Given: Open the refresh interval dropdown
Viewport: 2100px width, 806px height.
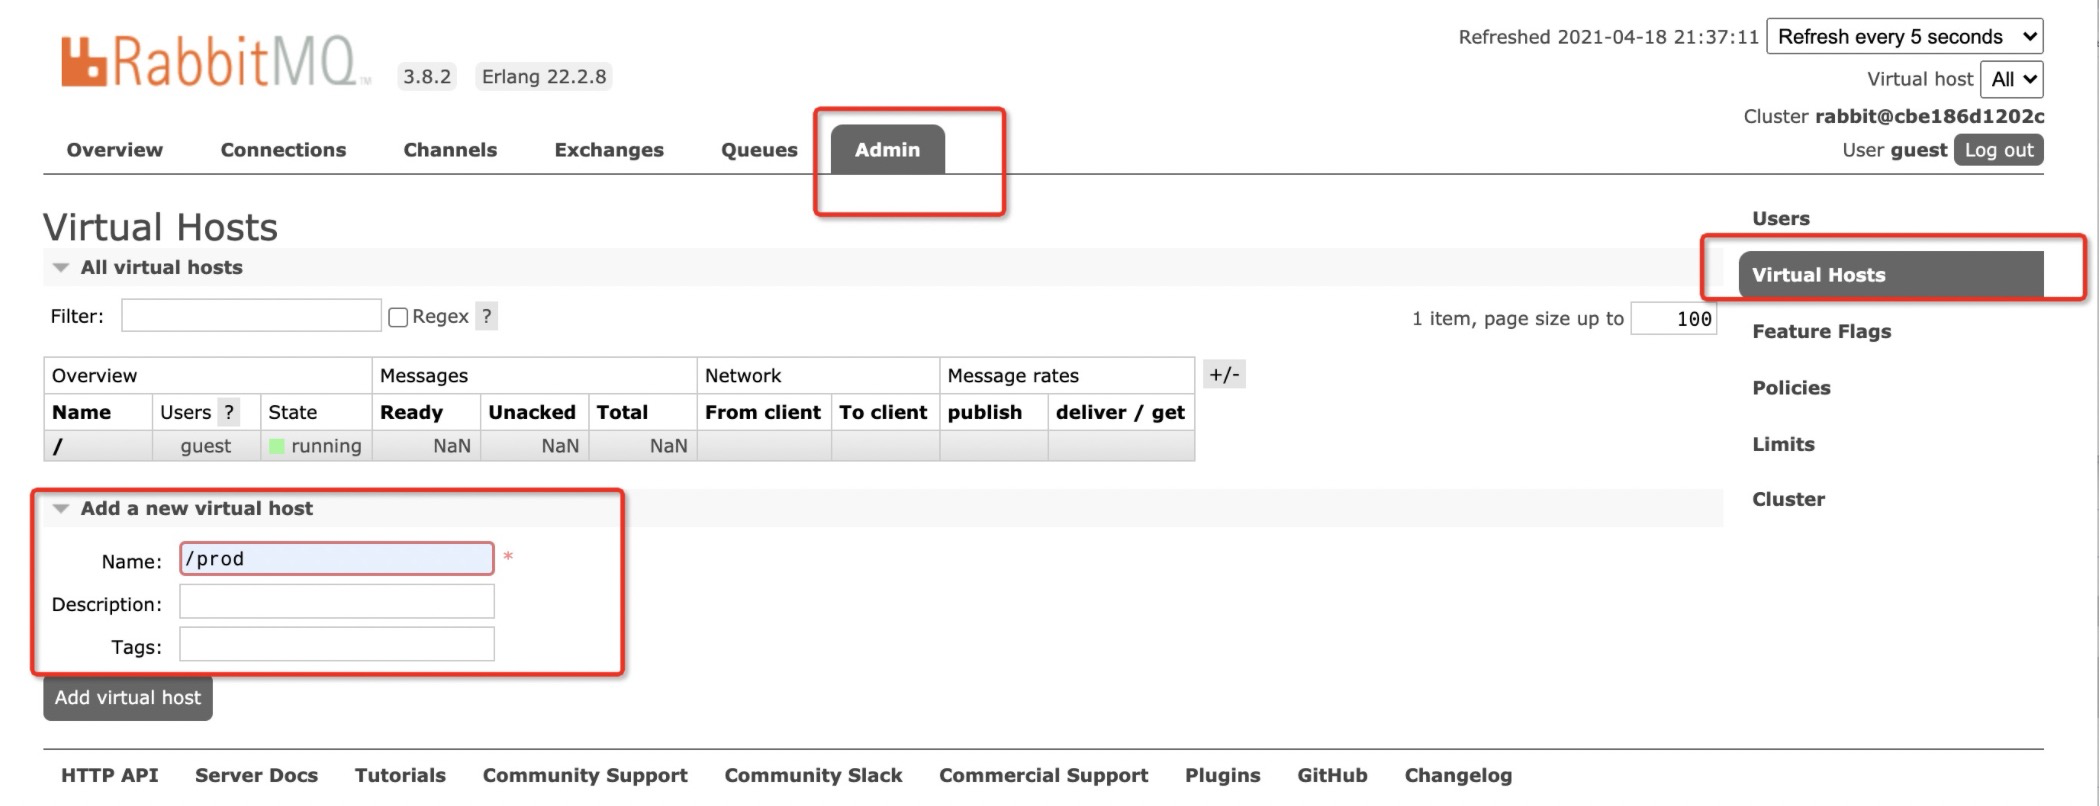Looking at the screenshot, I should point(1905,37).
